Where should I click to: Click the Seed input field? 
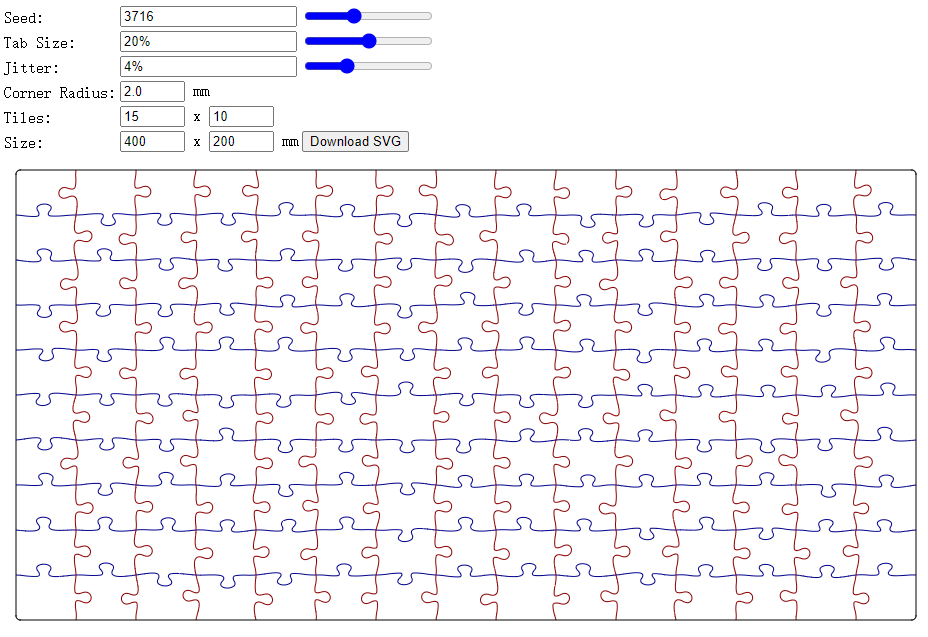(x=208, y=17)
